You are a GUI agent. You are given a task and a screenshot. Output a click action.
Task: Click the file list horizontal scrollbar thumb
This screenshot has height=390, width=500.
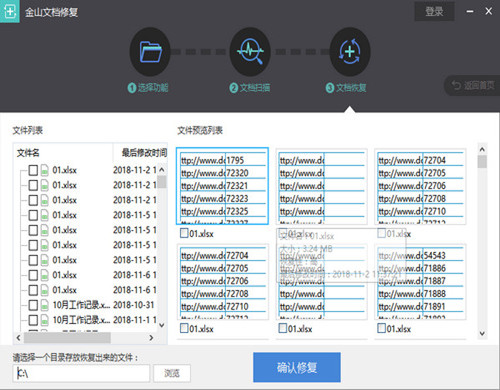(x=67, y=338)
